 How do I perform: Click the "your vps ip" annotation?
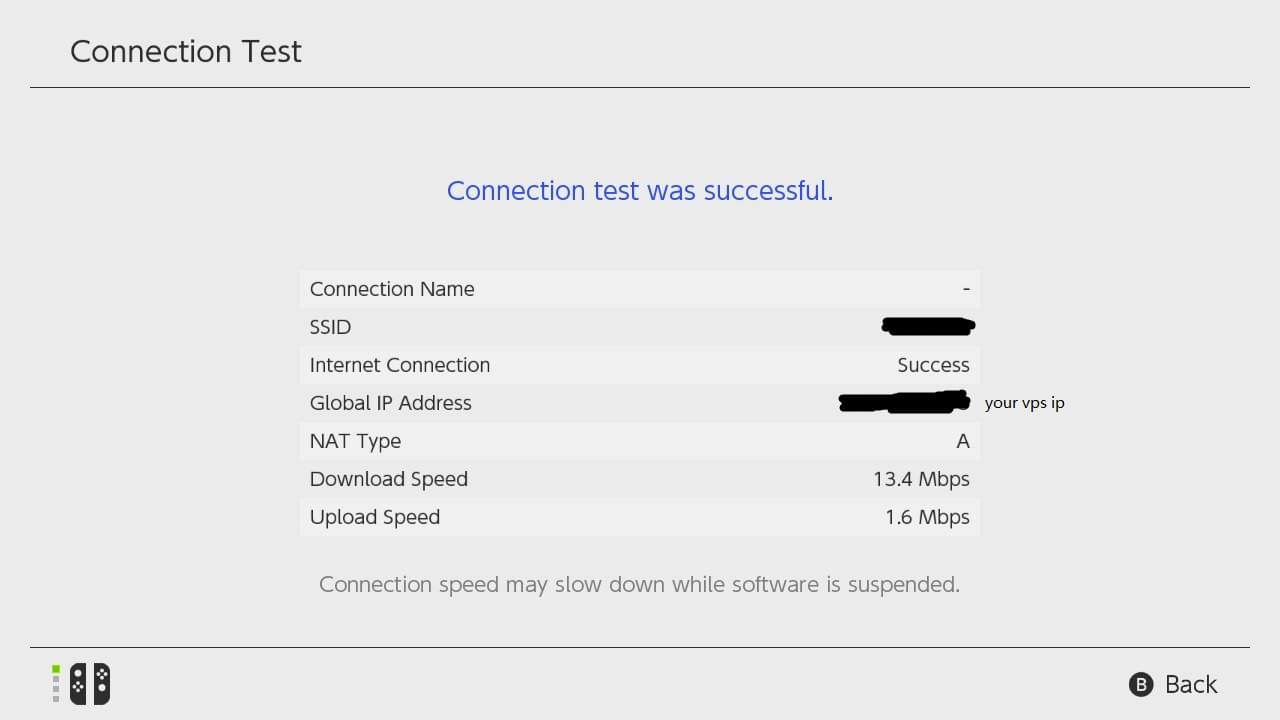coord(1024,403)
